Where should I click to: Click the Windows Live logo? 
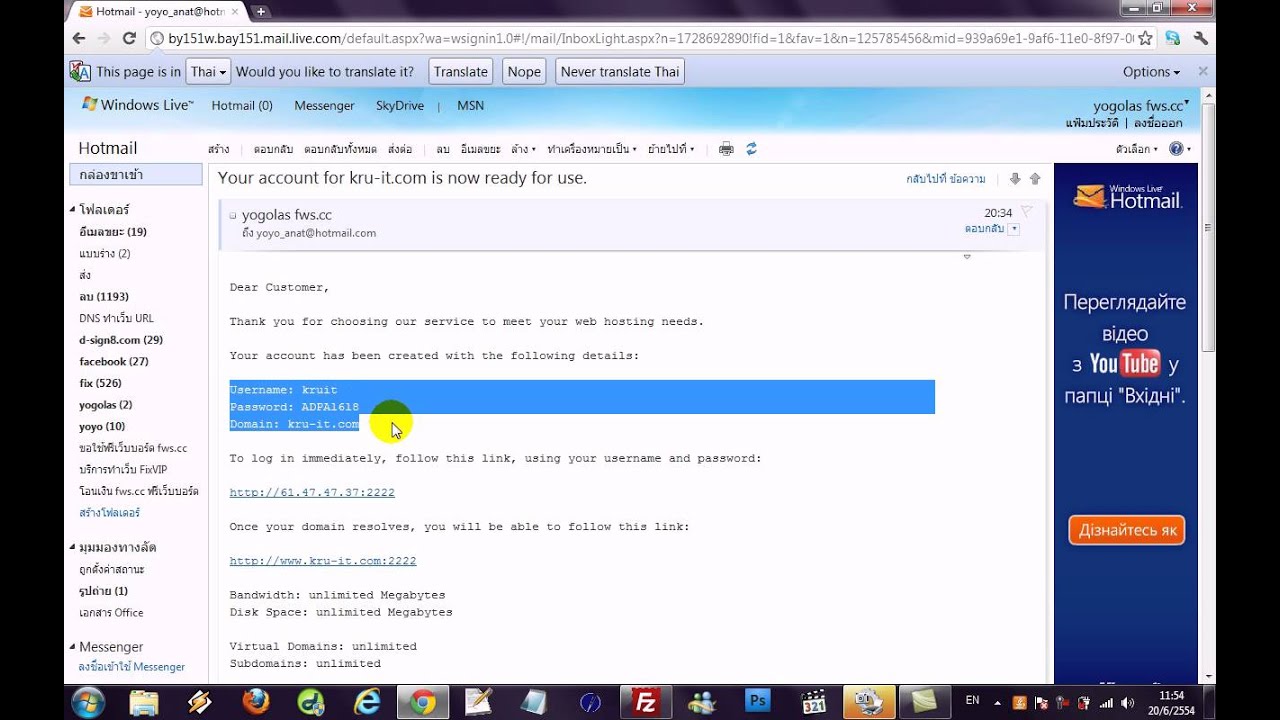[x=137, y=105]
